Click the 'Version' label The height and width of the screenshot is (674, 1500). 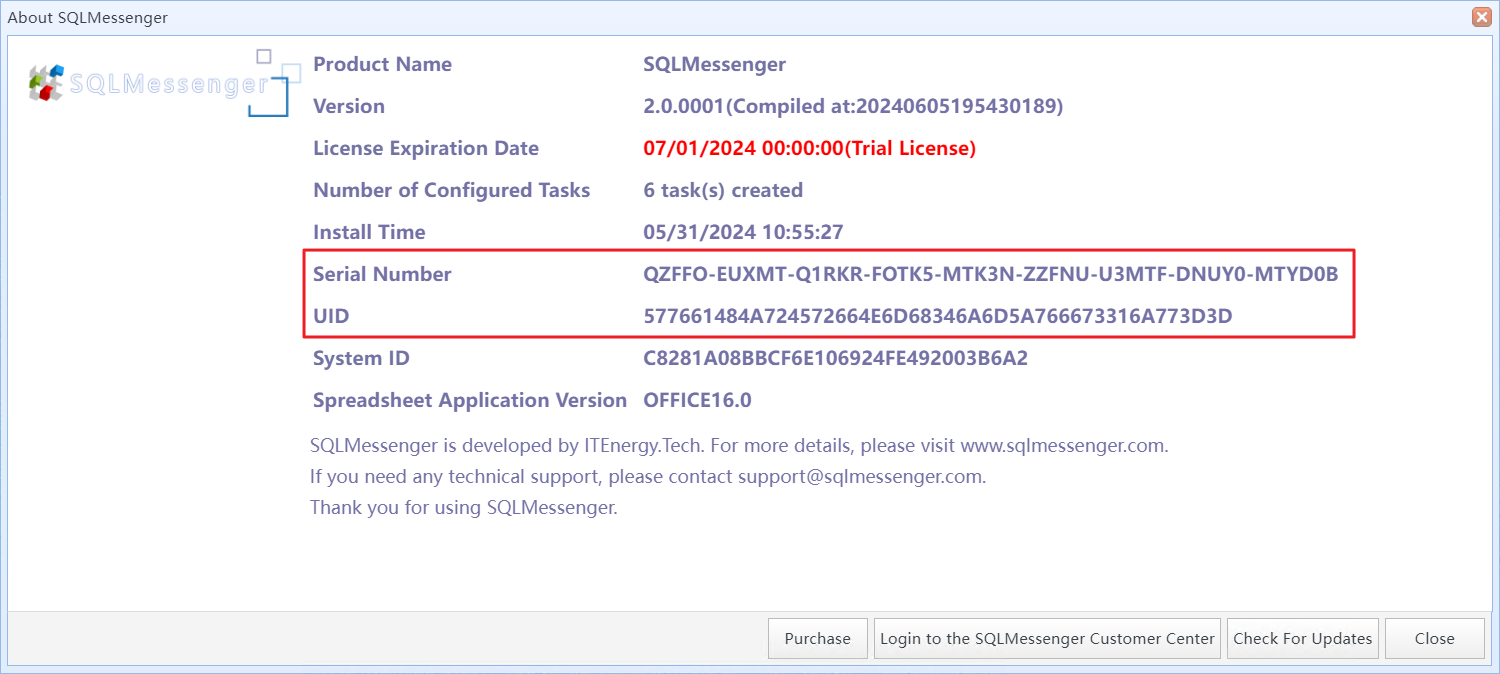click(x=349, y=106)
